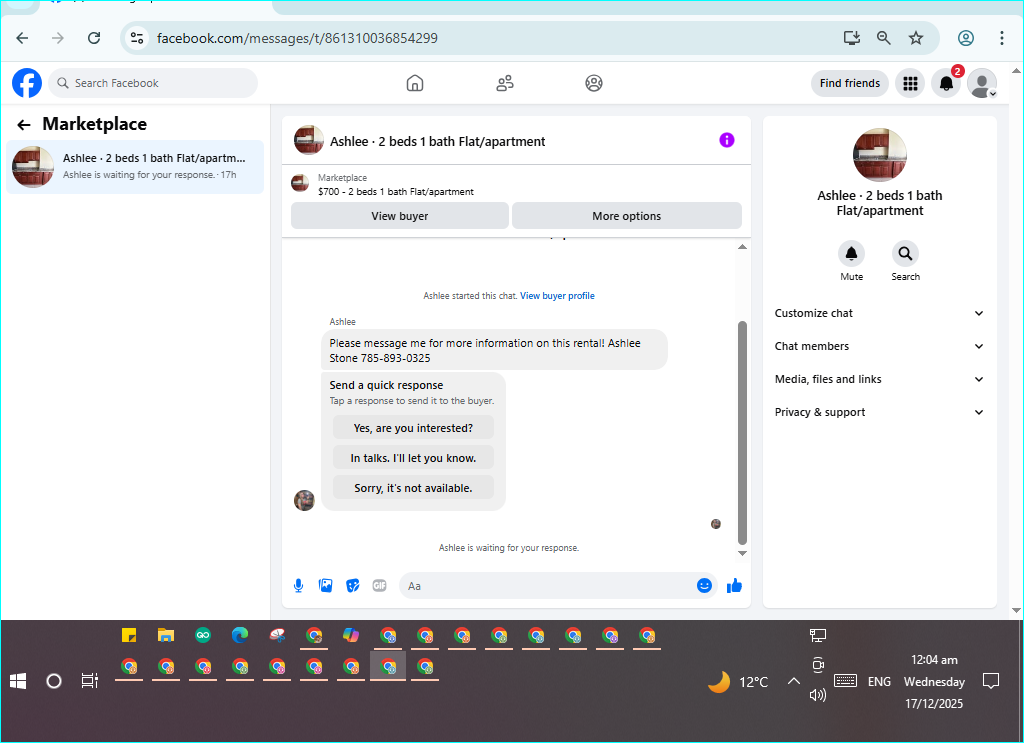Click the Aa message input box
Viewport: 1024px width, 743px height.
(547, 586)
